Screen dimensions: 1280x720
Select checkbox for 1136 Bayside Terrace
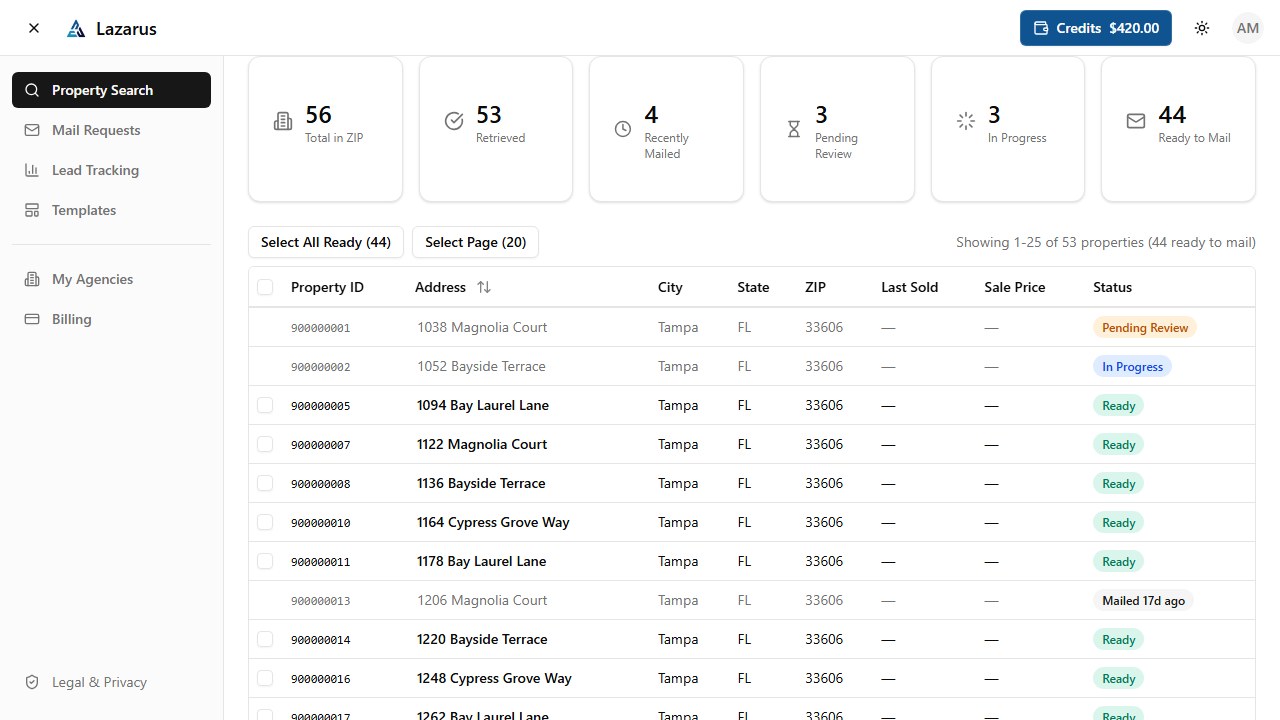tap(265, 483)
